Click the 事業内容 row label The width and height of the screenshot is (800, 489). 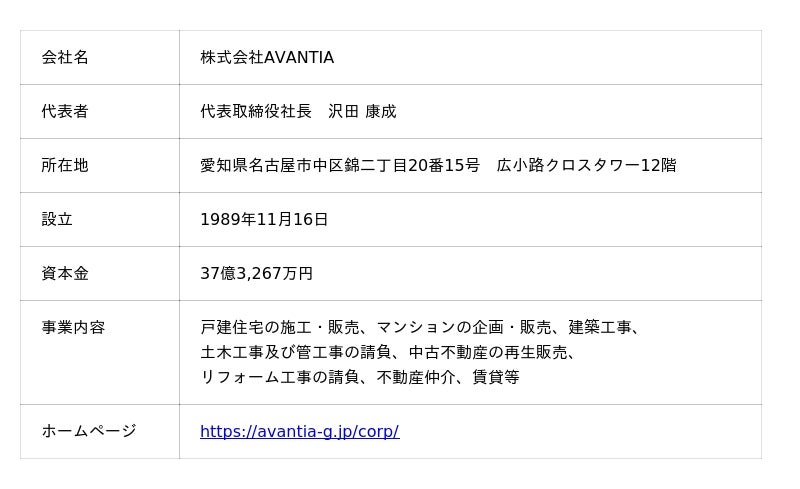(x=73, y=328)
